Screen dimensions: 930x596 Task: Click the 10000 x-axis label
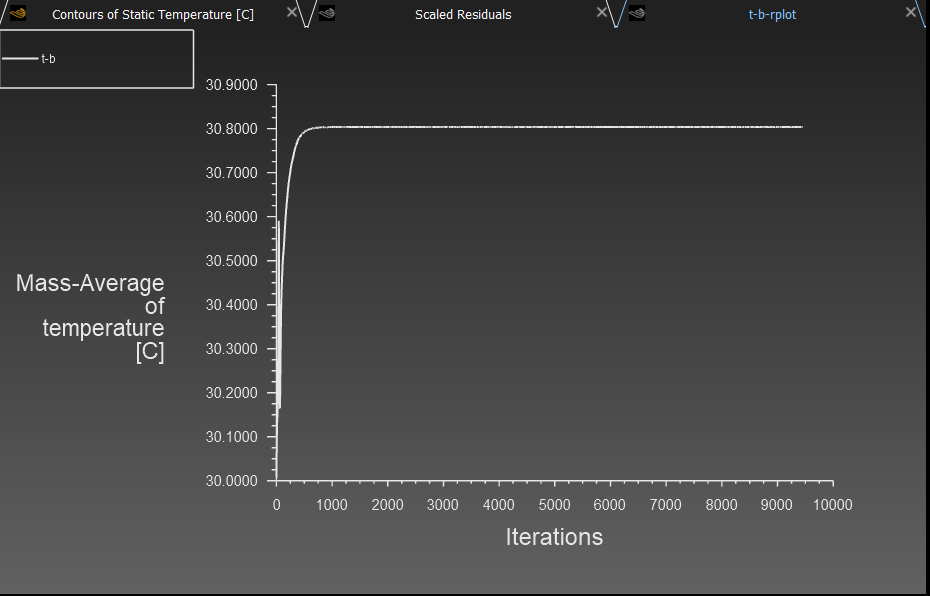coord(832,505)
